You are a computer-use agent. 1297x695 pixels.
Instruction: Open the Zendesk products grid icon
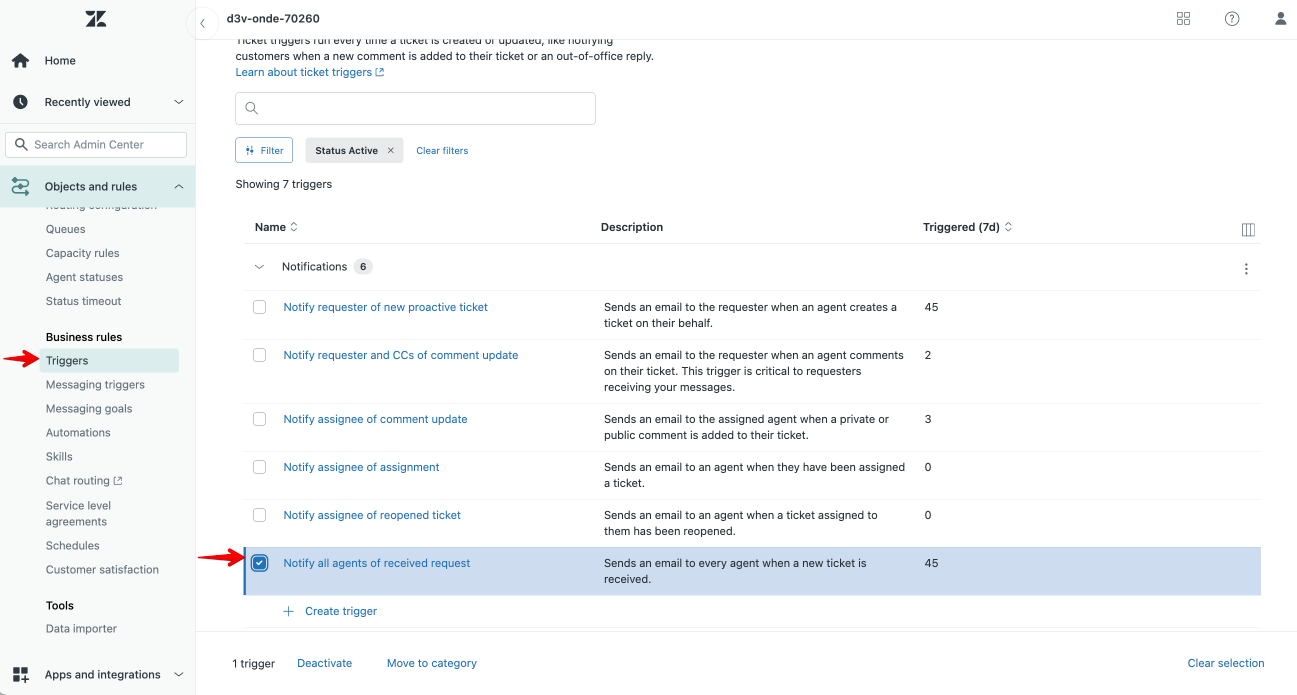pyautogui.click(x=1184, y=19)
